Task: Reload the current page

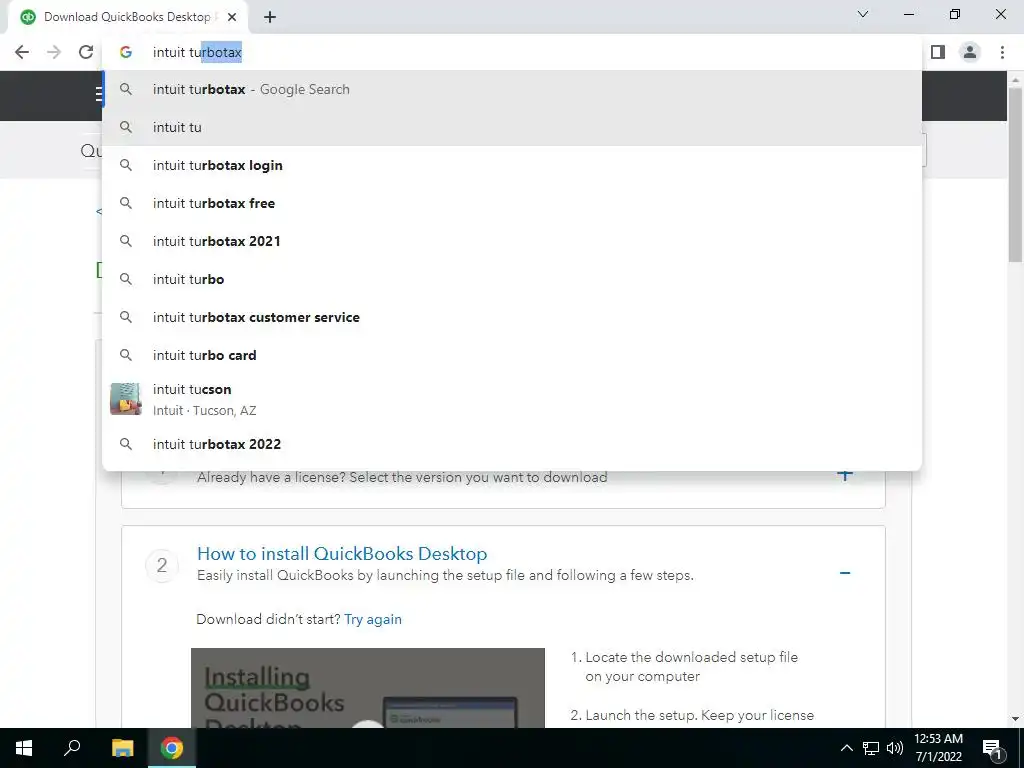Action: click(86, 52)
